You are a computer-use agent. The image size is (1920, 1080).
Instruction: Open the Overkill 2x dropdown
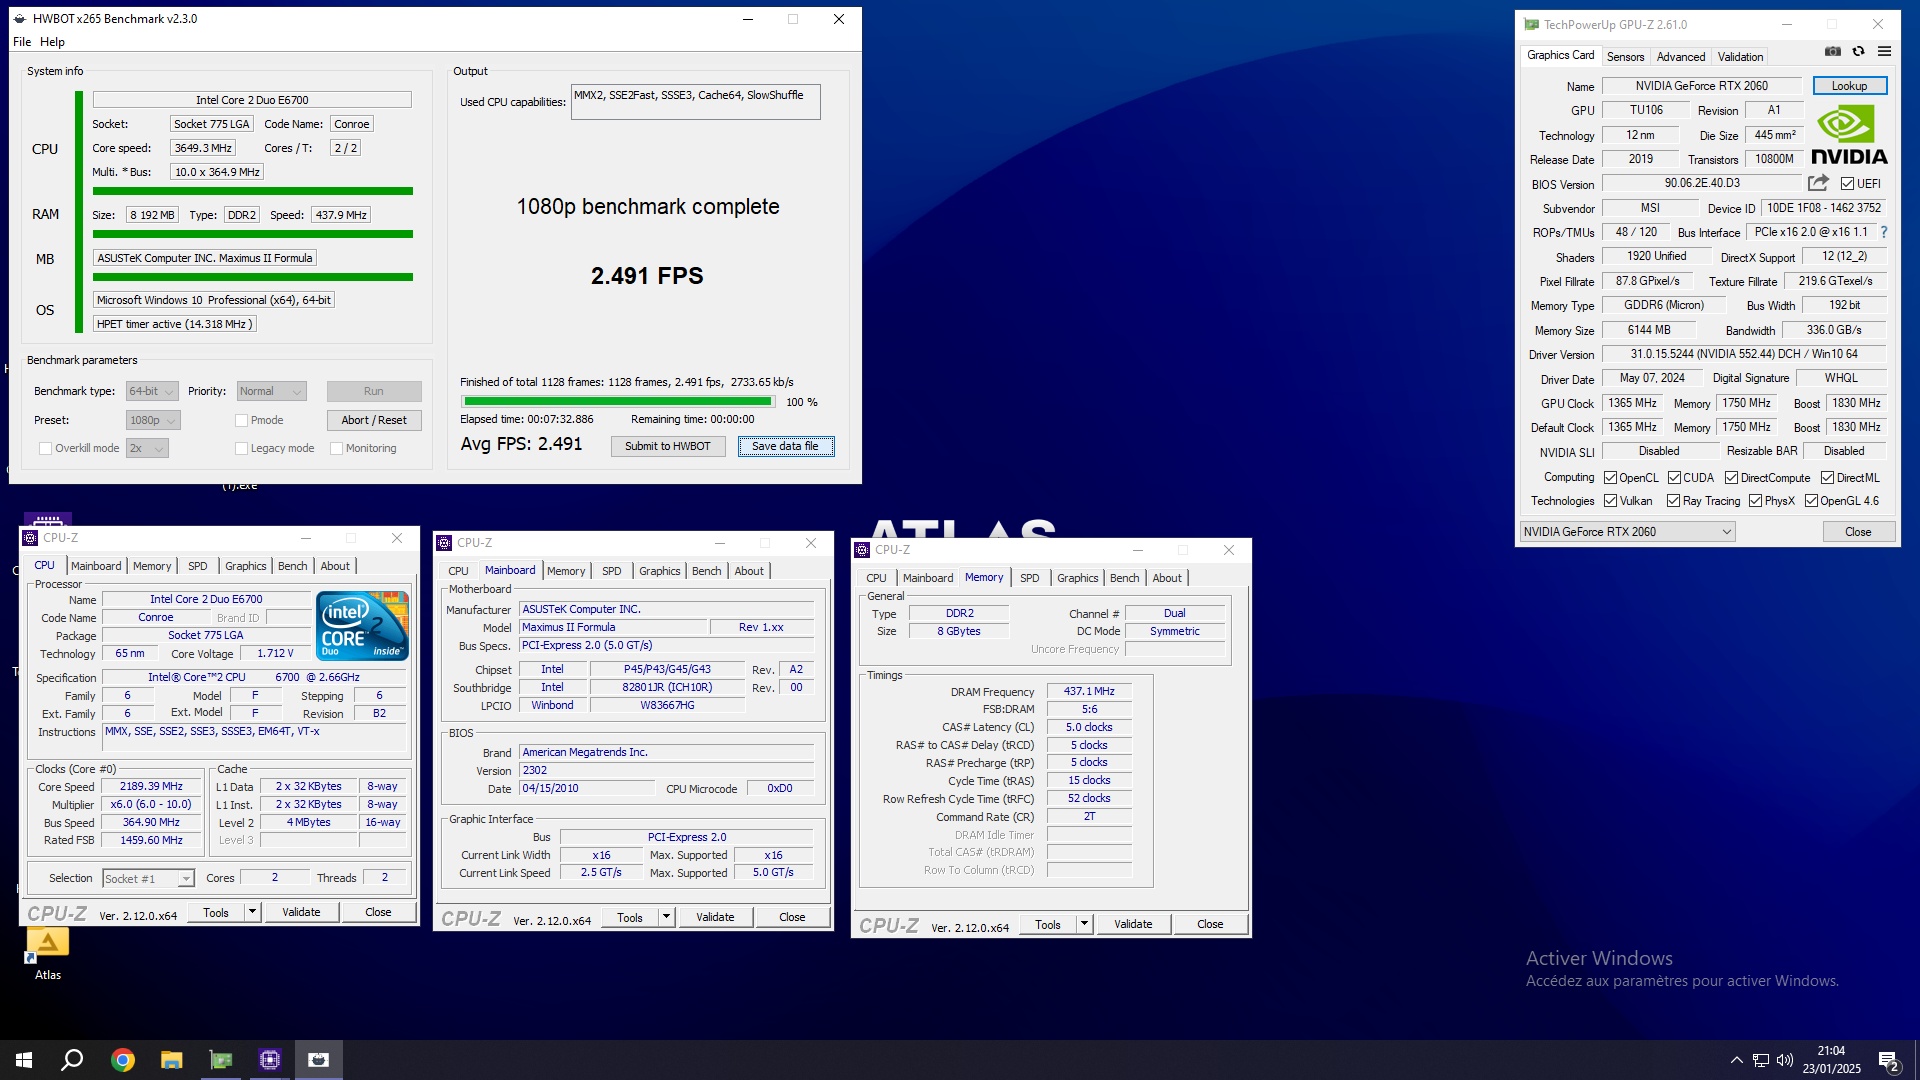coord(147,449)
